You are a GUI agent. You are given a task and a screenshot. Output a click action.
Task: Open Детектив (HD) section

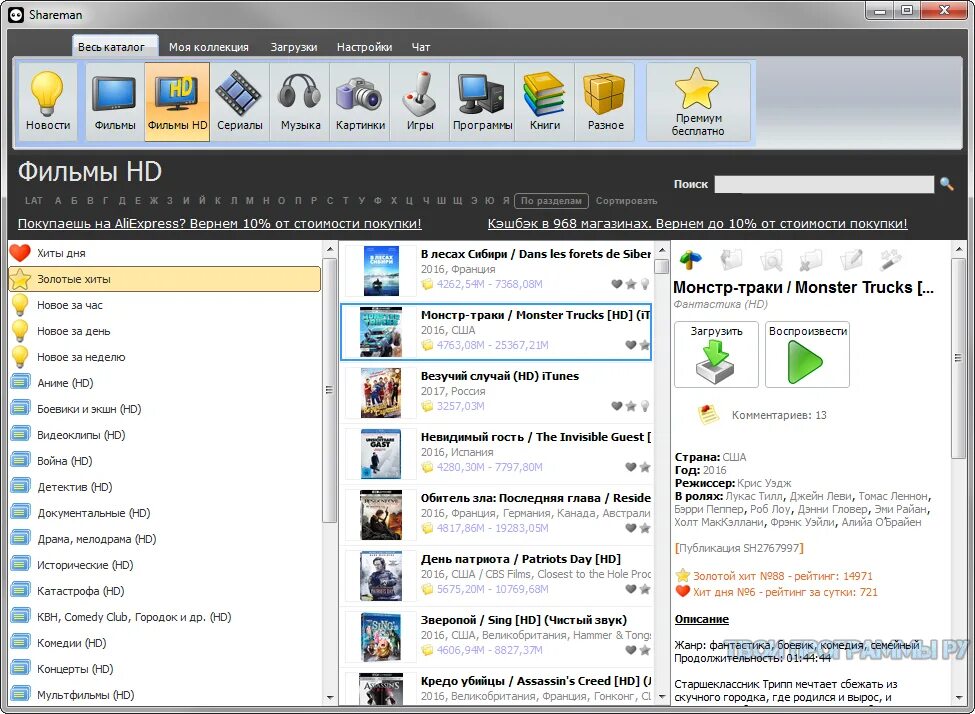pyautogui.click(x=164, y=487)
